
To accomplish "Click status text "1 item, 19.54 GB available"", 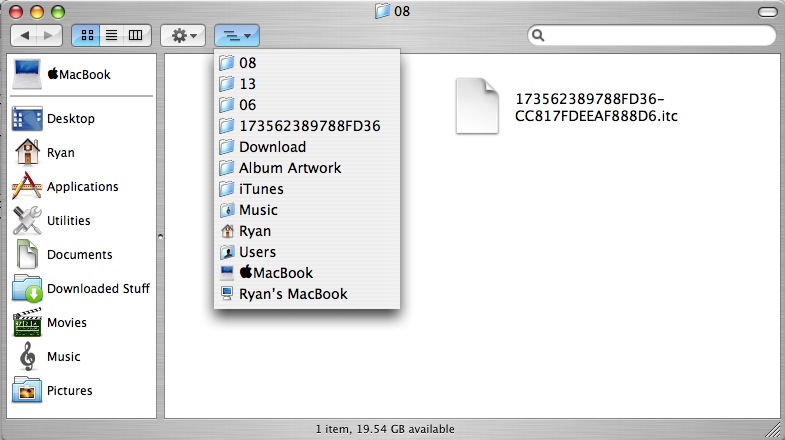I will coord(385,429).
